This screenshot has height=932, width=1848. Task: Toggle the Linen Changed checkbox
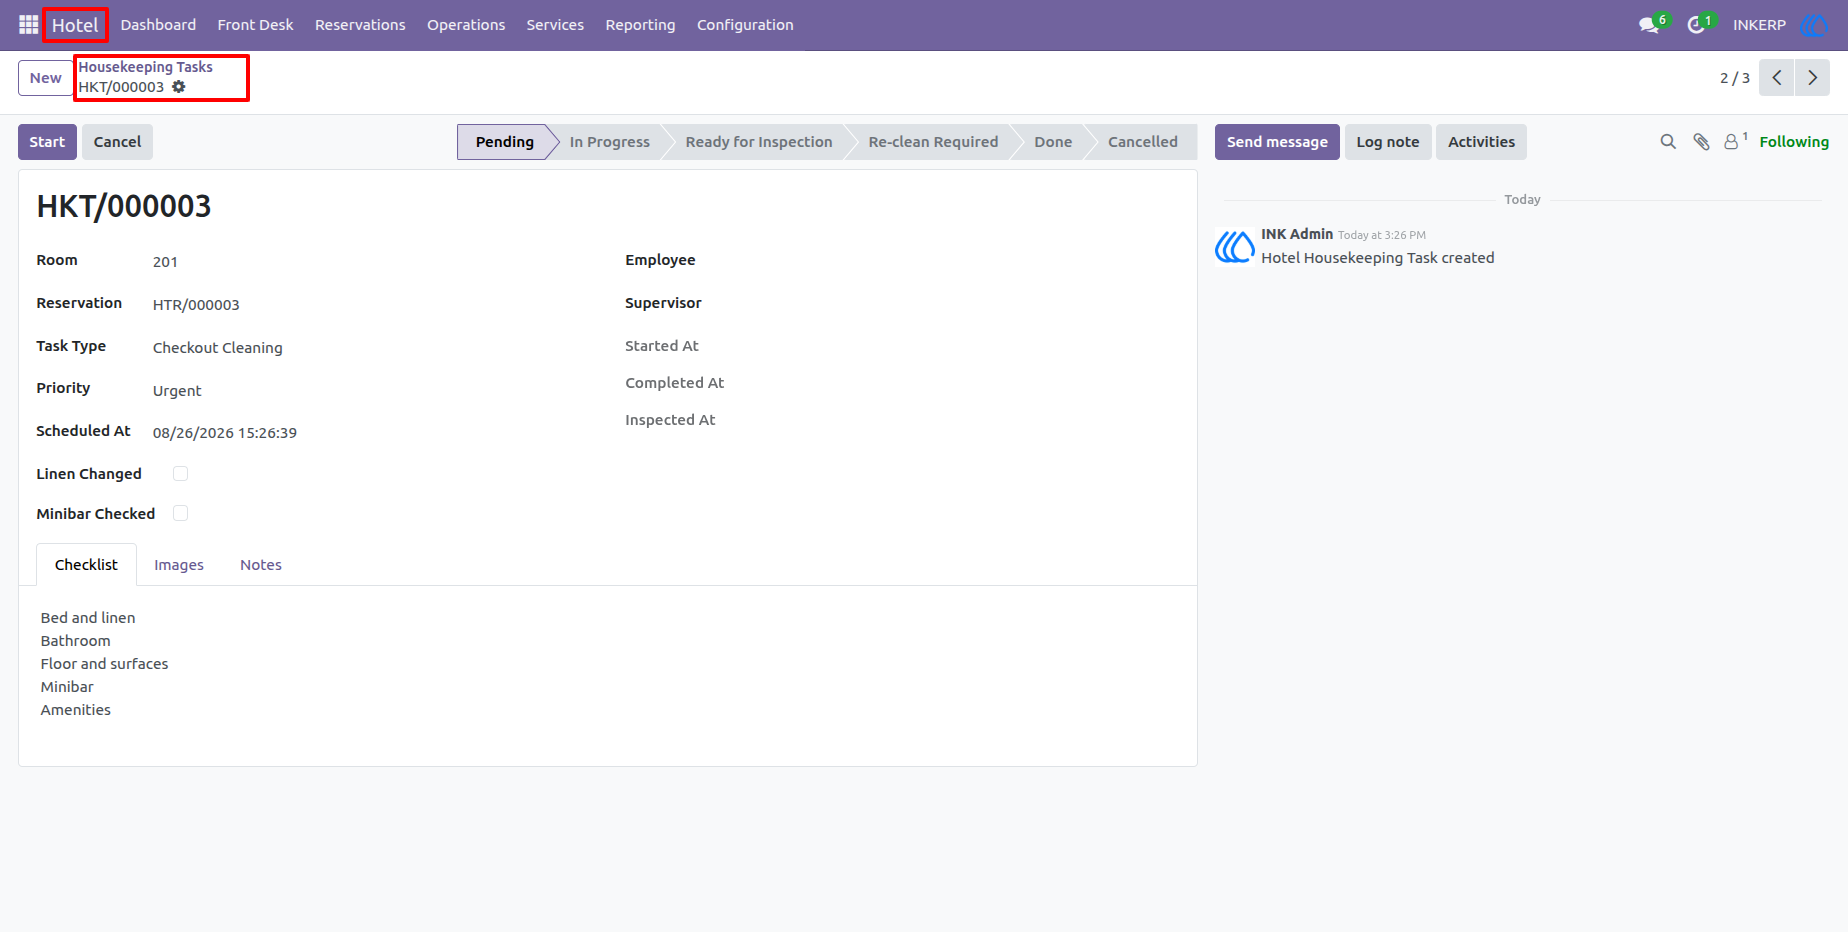point(181,474)
